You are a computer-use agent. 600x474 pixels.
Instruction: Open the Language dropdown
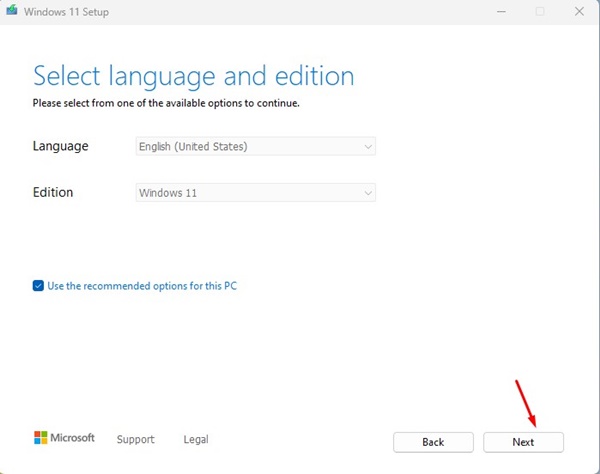(256, 147)
